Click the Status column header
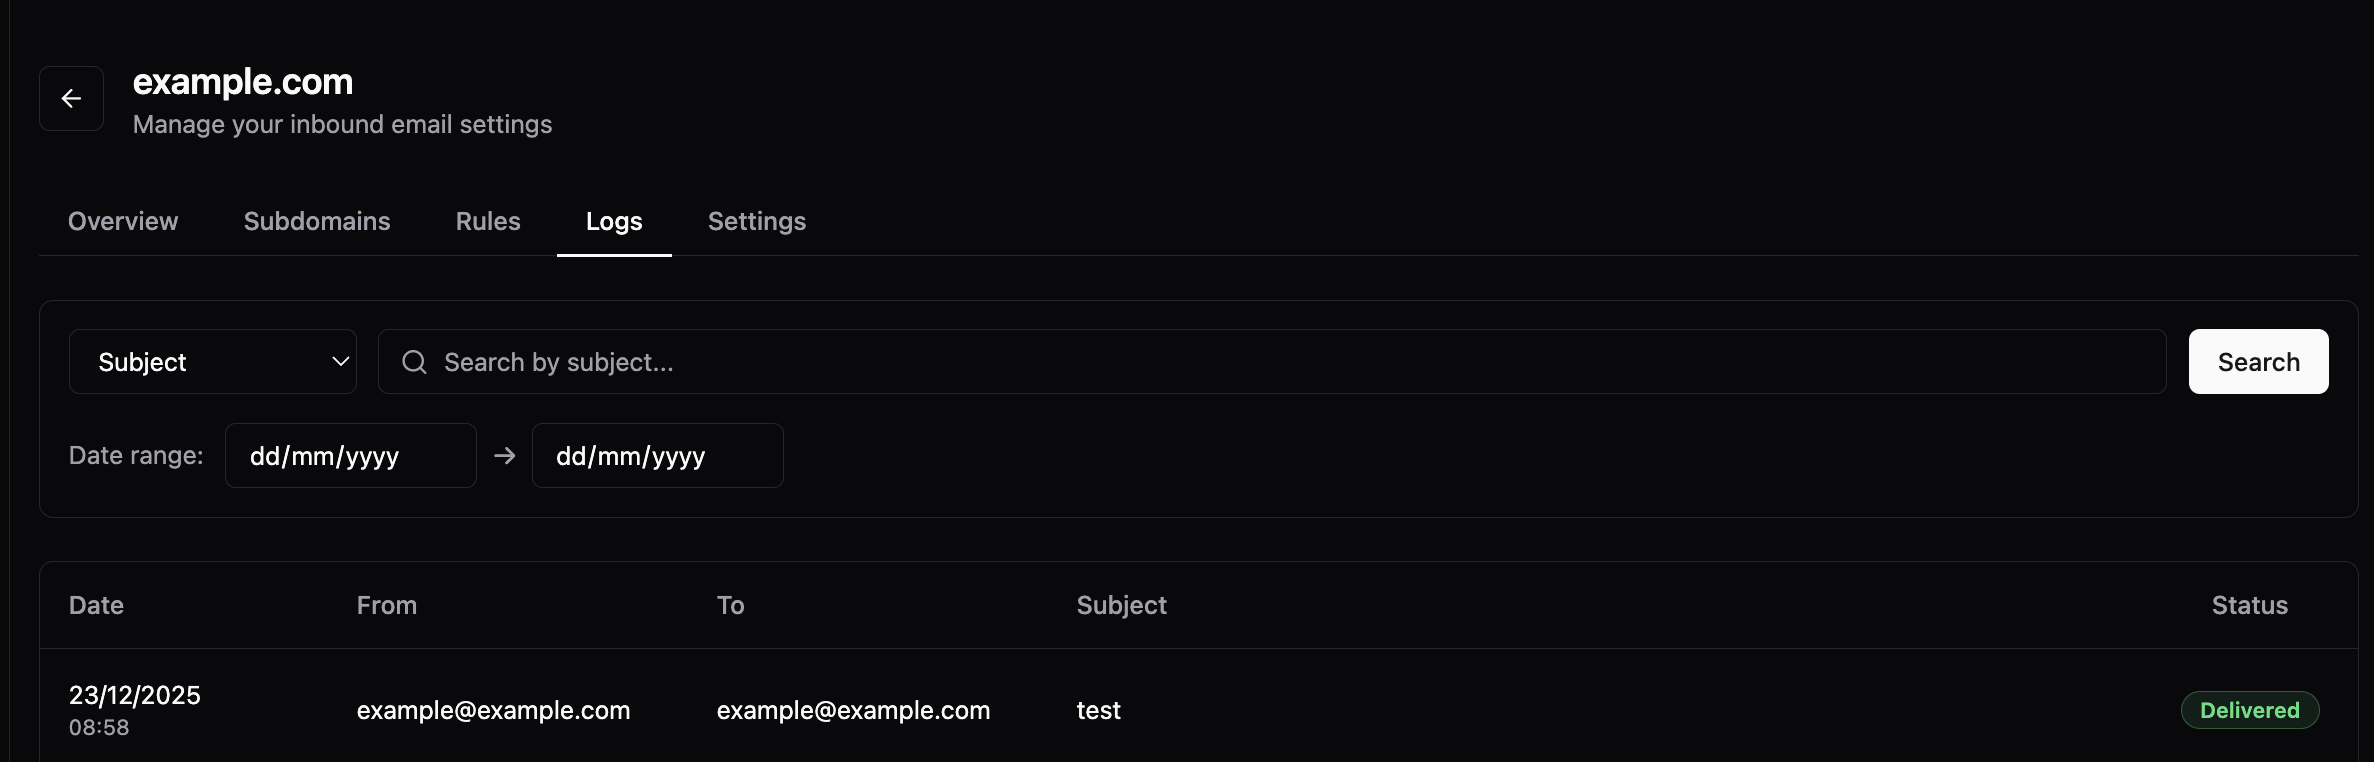Viewport: 2374px width, 762px height. click(2249, 605)
